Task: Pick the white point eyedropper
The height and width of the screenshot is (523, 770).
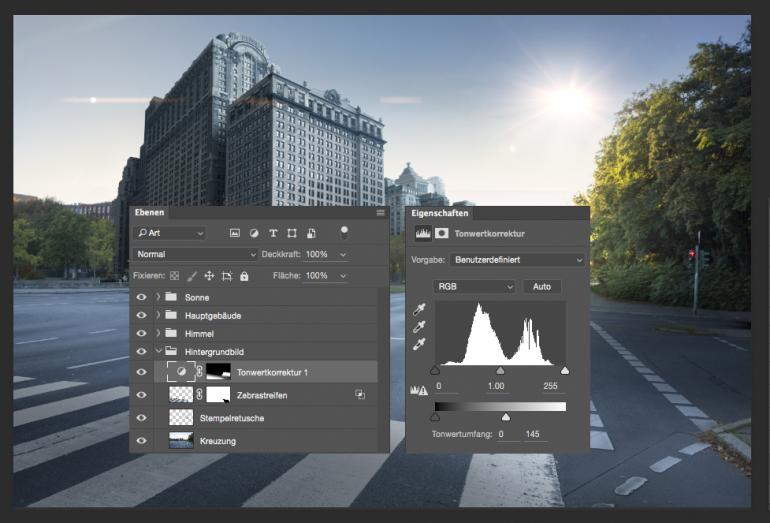Action: click(x=419, y=344)
